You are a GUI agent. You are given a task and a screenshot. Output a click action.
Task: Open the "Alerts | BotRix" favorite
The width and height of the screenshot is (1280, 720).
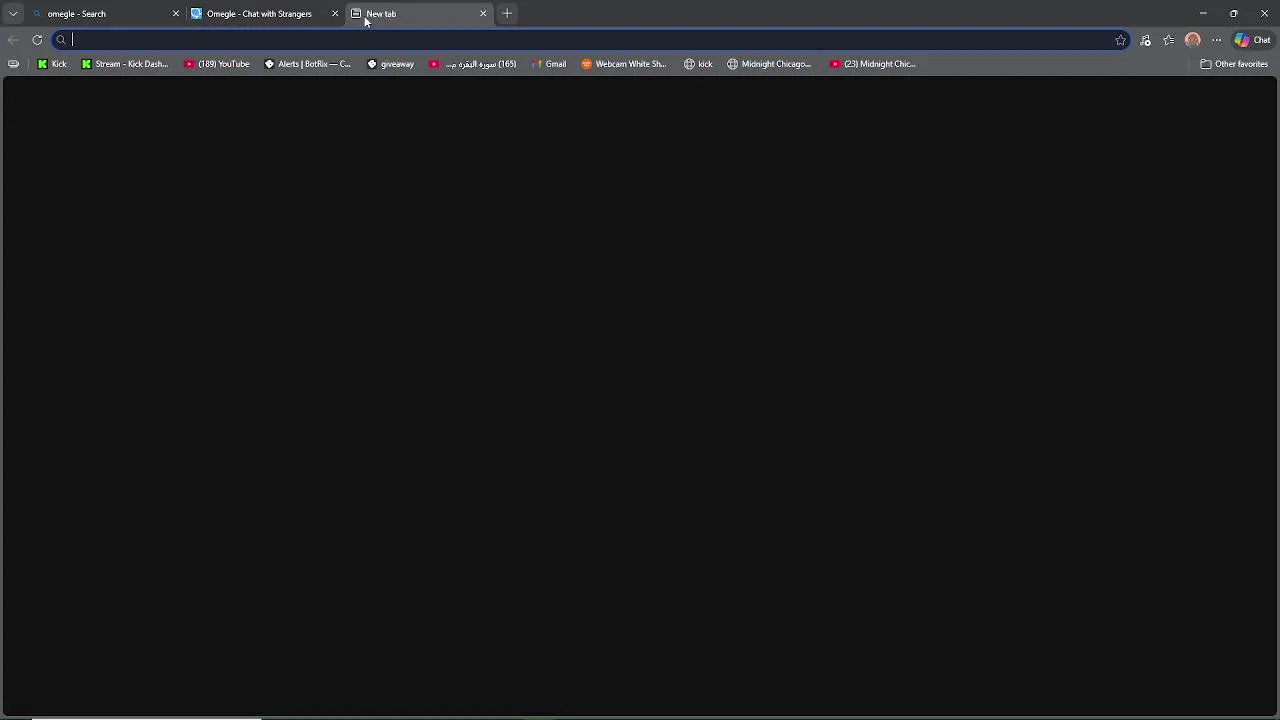307,64
